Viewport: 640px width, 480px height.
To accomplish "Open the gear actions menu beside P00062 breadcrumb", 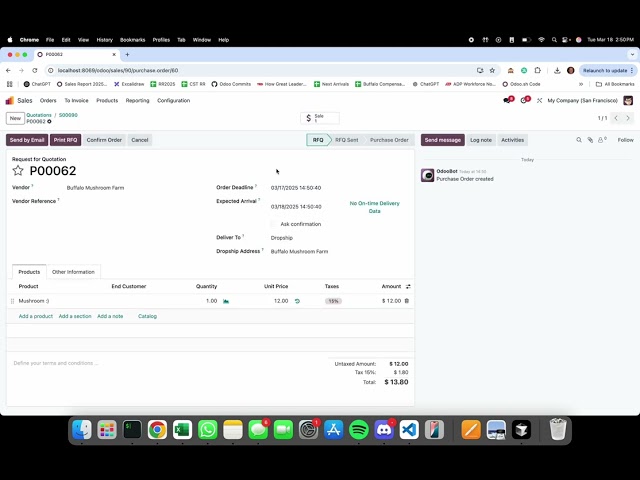I will 49,122.
